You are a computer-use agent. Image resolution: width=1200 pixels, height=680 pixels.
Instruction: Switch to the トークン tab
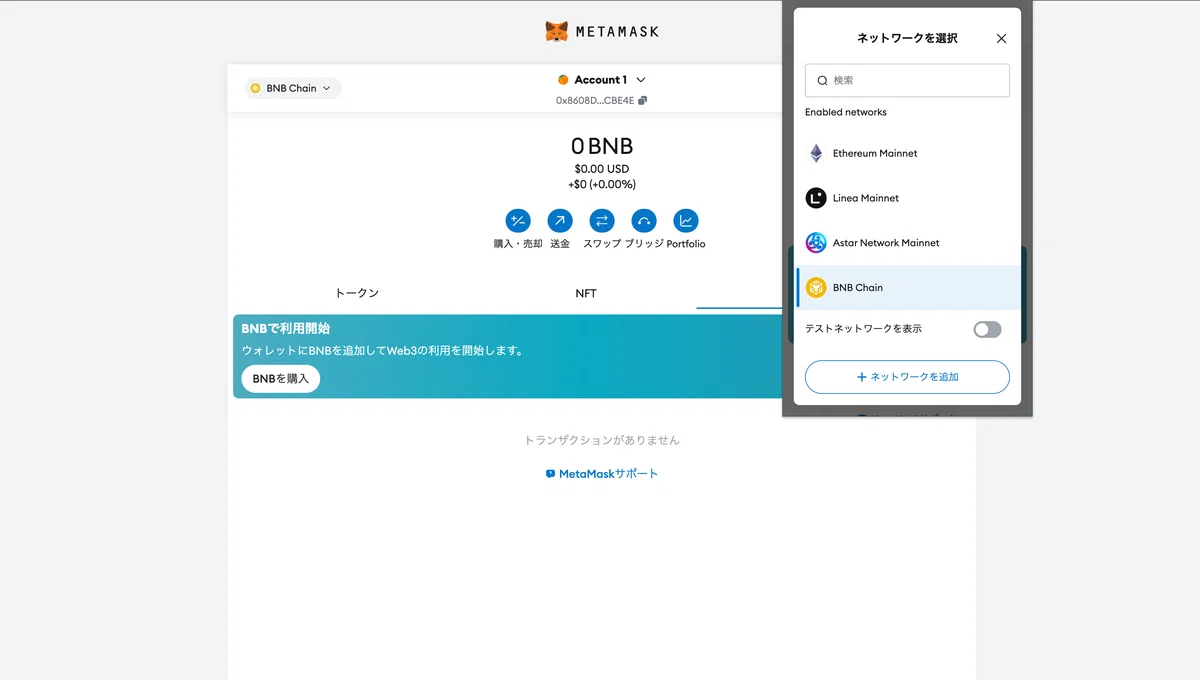[357, 293]
